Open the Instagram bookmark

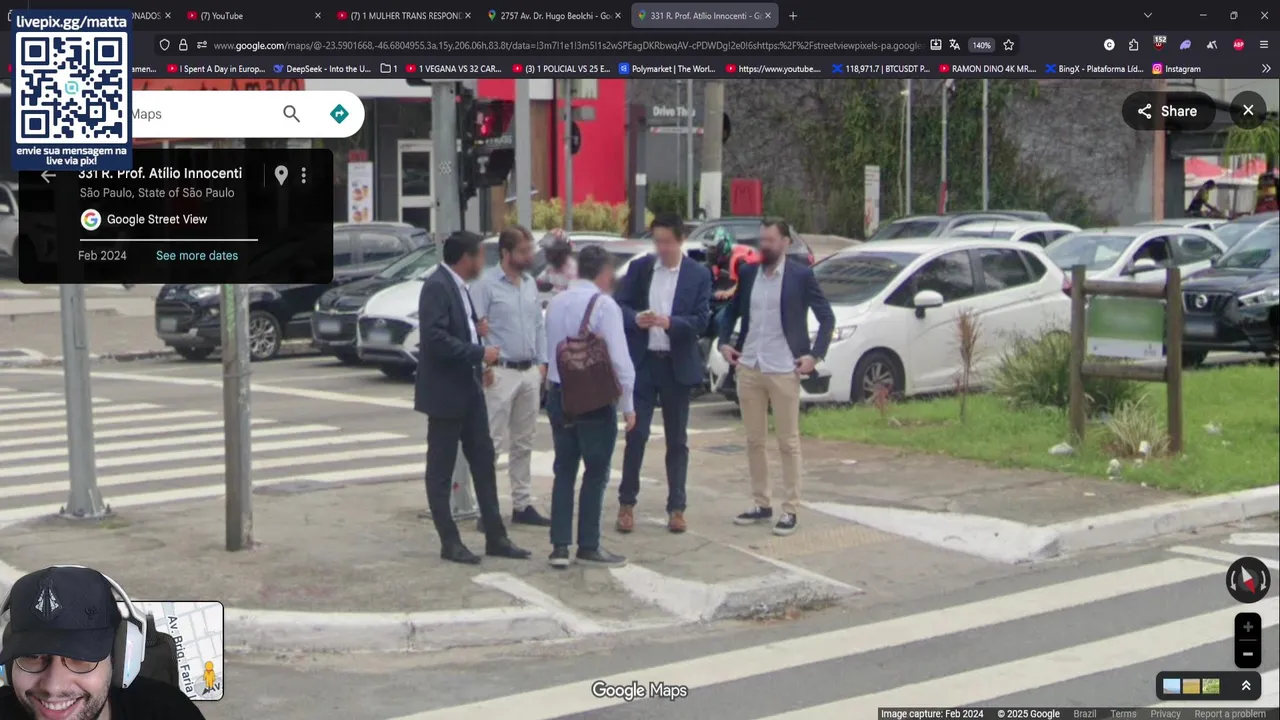click(1176, 69)
